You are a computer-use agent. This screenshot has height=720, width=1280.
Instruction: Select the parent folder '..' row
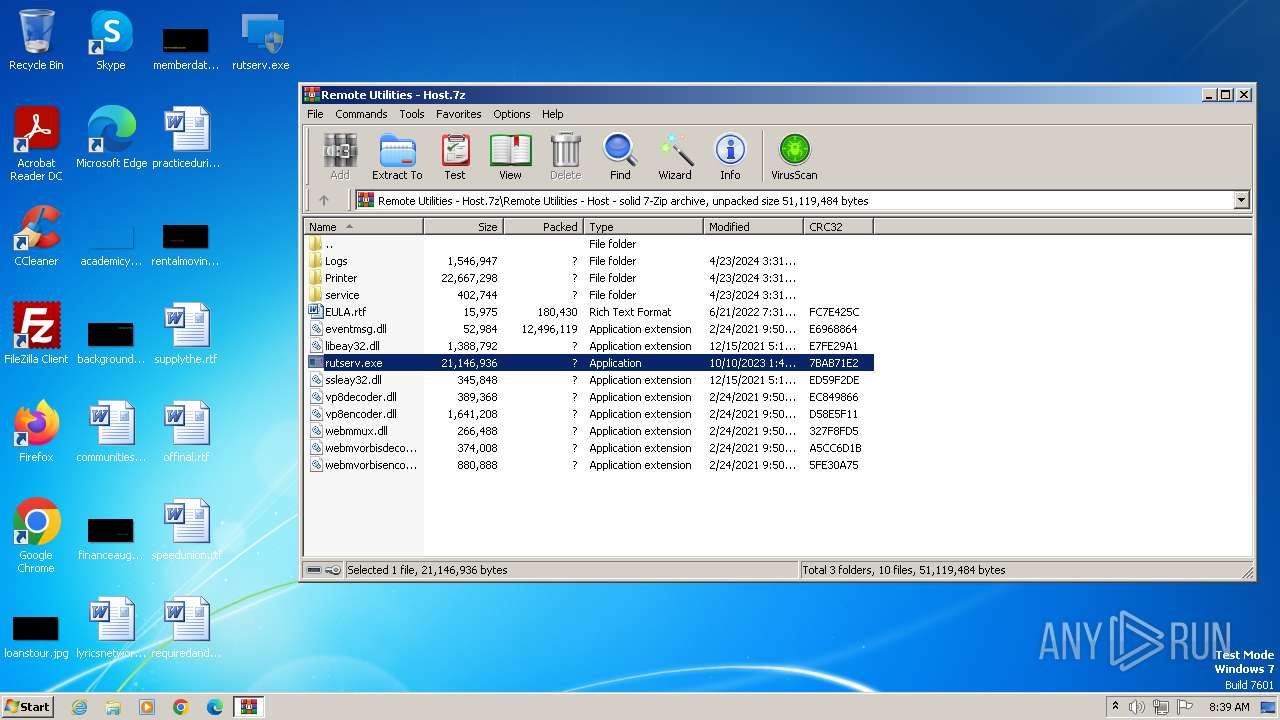pyautogui.click(x=588, y=244)
